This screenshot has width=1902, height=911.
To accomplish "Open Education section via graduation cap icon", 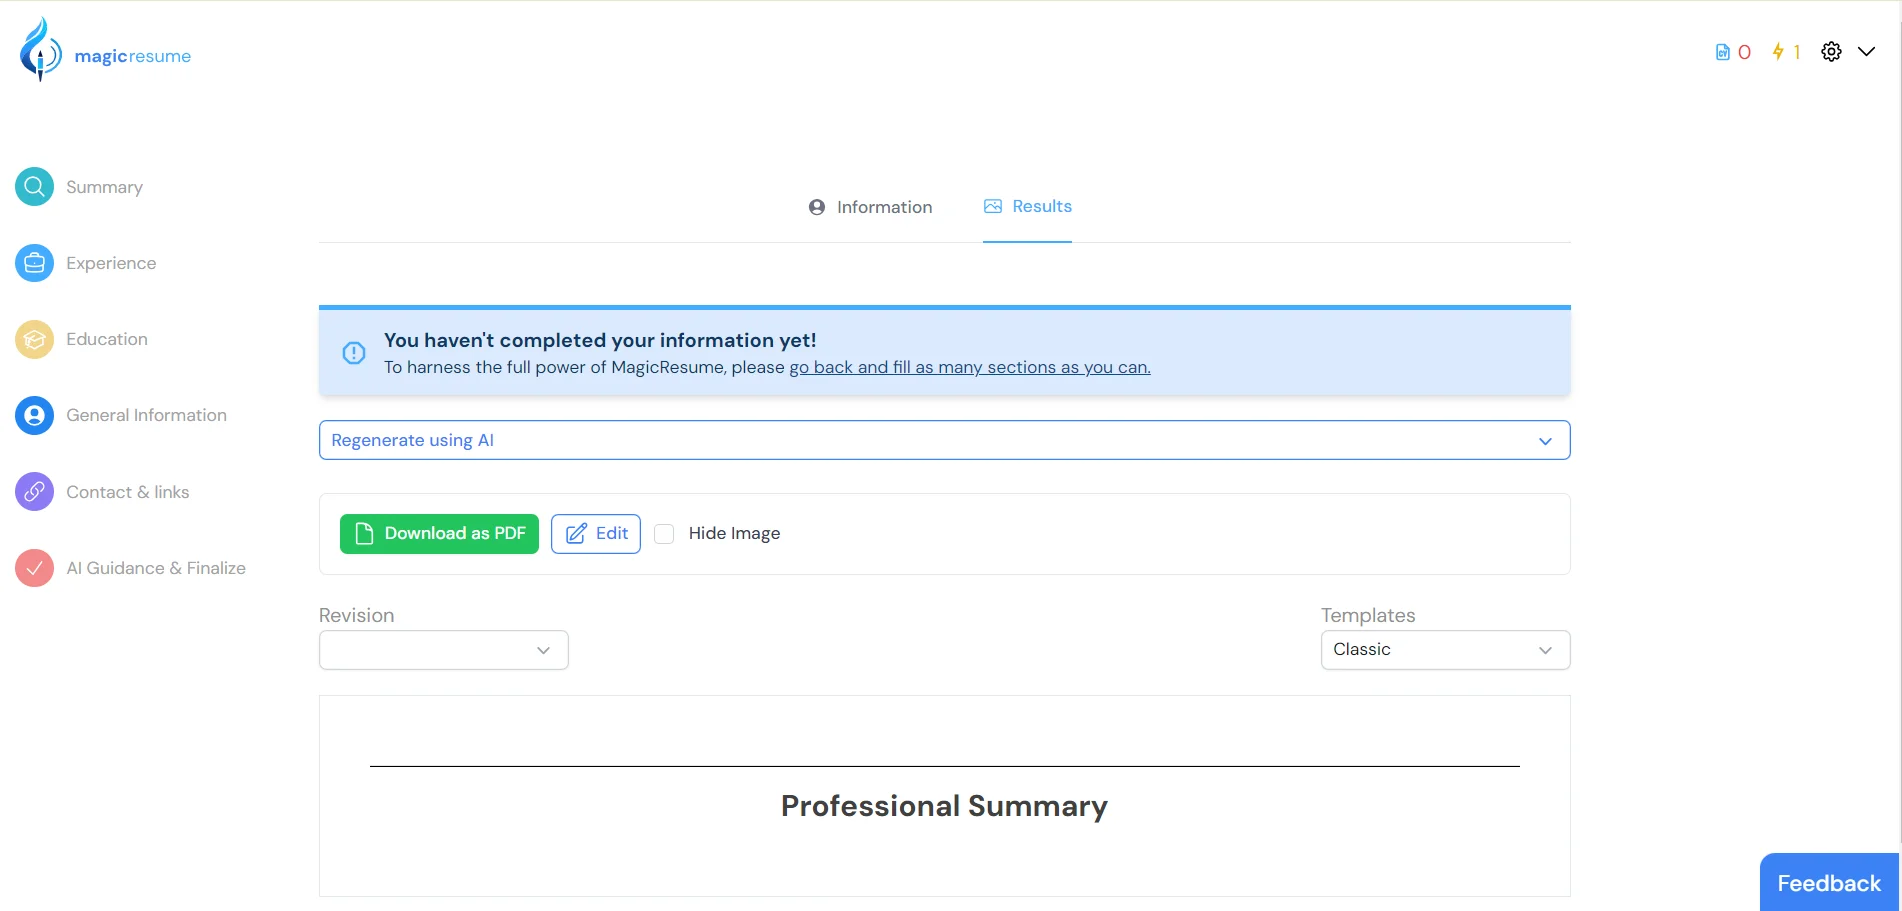I will 34,339.
